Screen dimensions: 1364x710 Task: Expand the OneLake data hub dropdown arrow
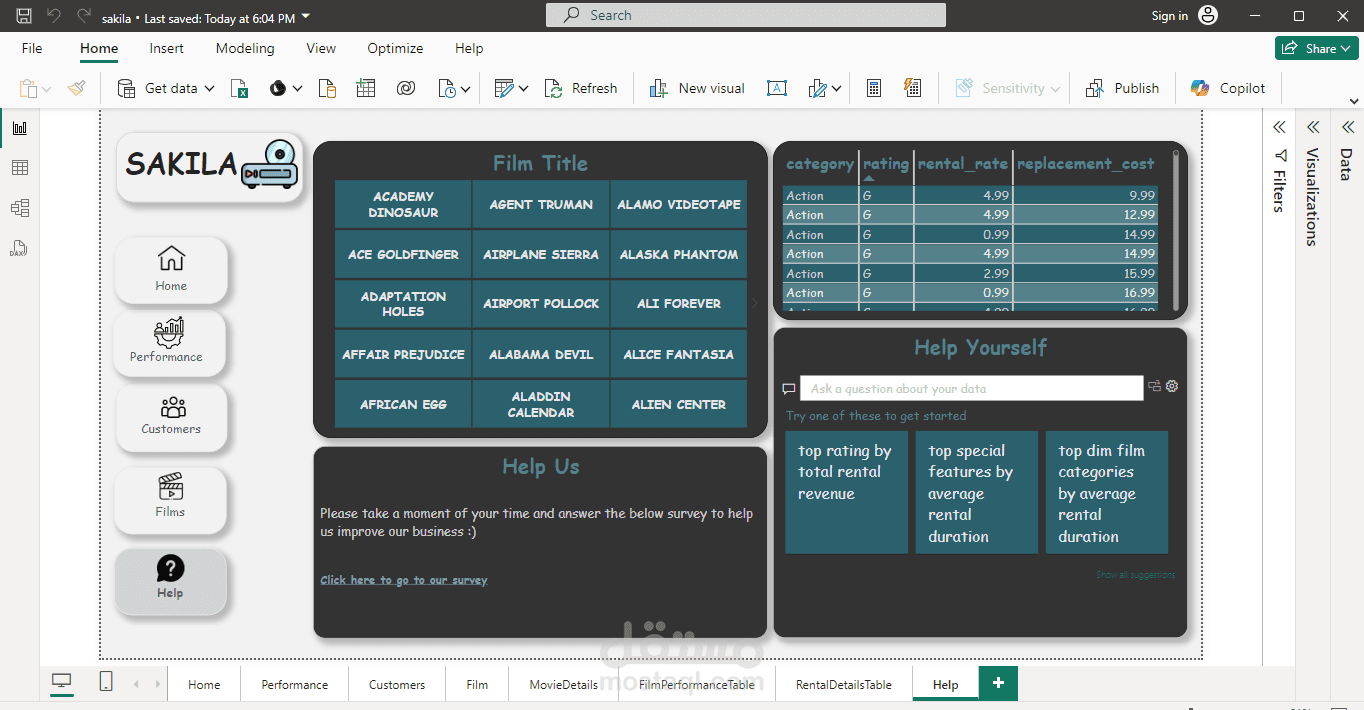[x=297, y=88]
